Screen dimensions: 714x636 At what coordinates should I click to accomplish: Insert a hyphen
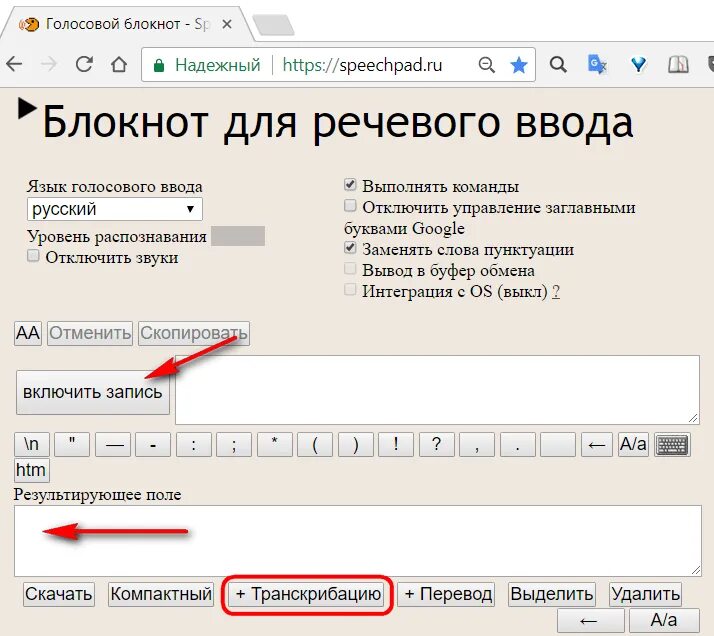click(153, 444)
